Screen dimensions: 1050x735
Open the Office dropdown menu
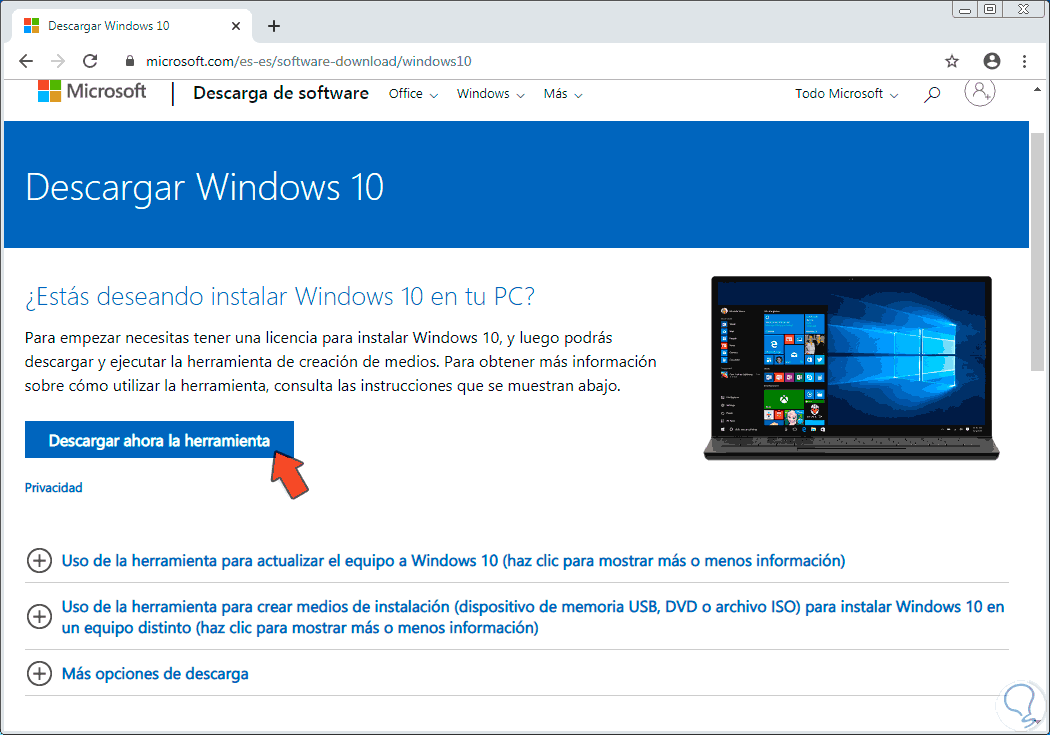[x=413, y=94]
